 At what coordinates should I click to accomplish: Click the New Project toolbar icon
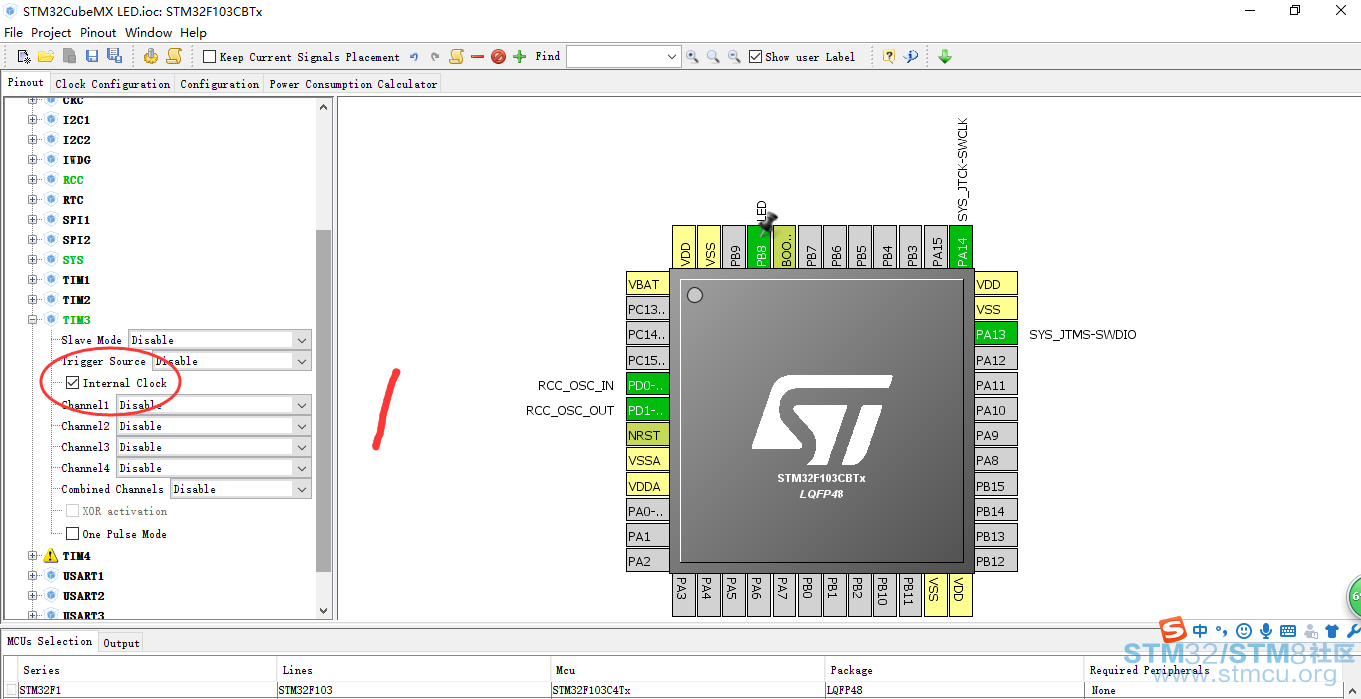point(24,57)
